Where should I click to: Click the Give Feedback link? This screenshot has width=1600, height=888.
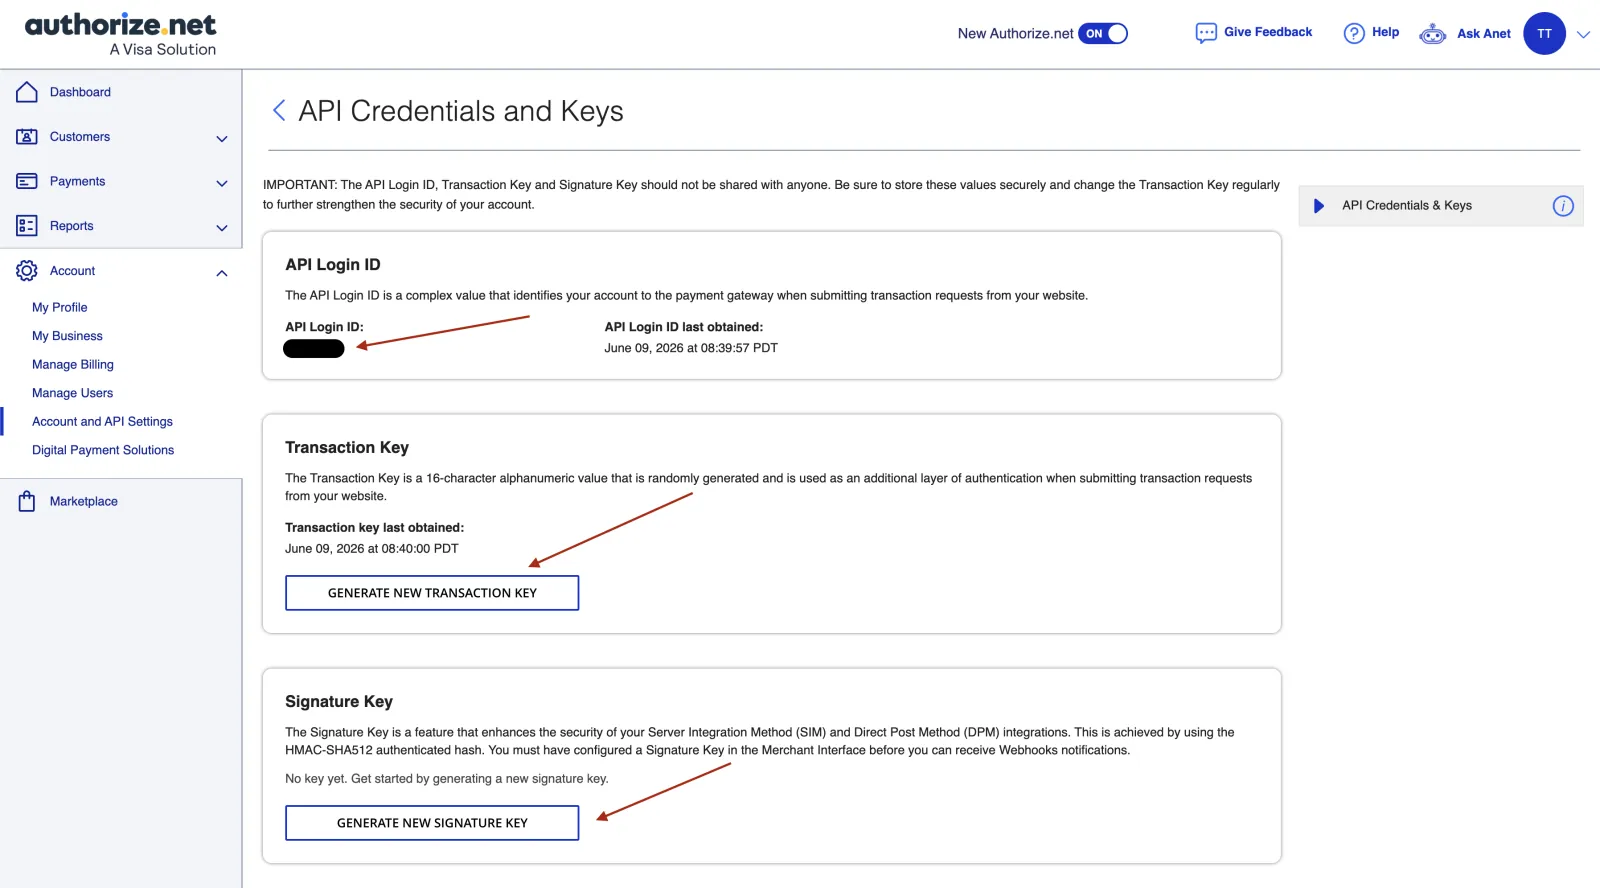pos(1268,32)
